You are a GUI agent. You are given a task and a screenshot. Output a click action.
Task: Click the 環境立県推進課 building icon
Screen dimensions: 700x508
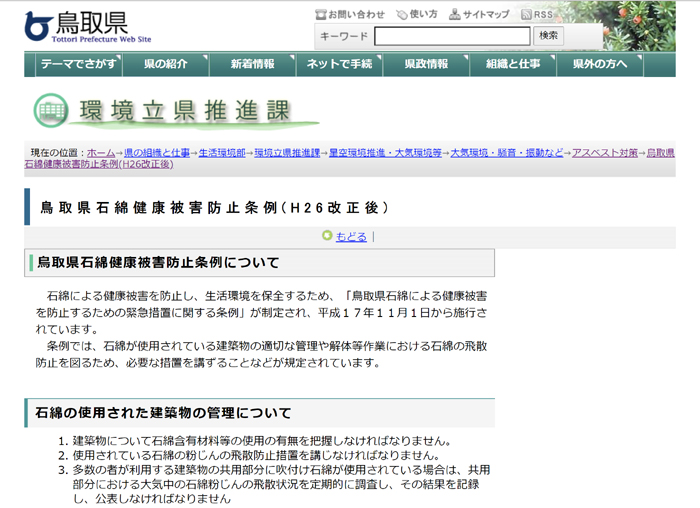click(x=51, y=110)
